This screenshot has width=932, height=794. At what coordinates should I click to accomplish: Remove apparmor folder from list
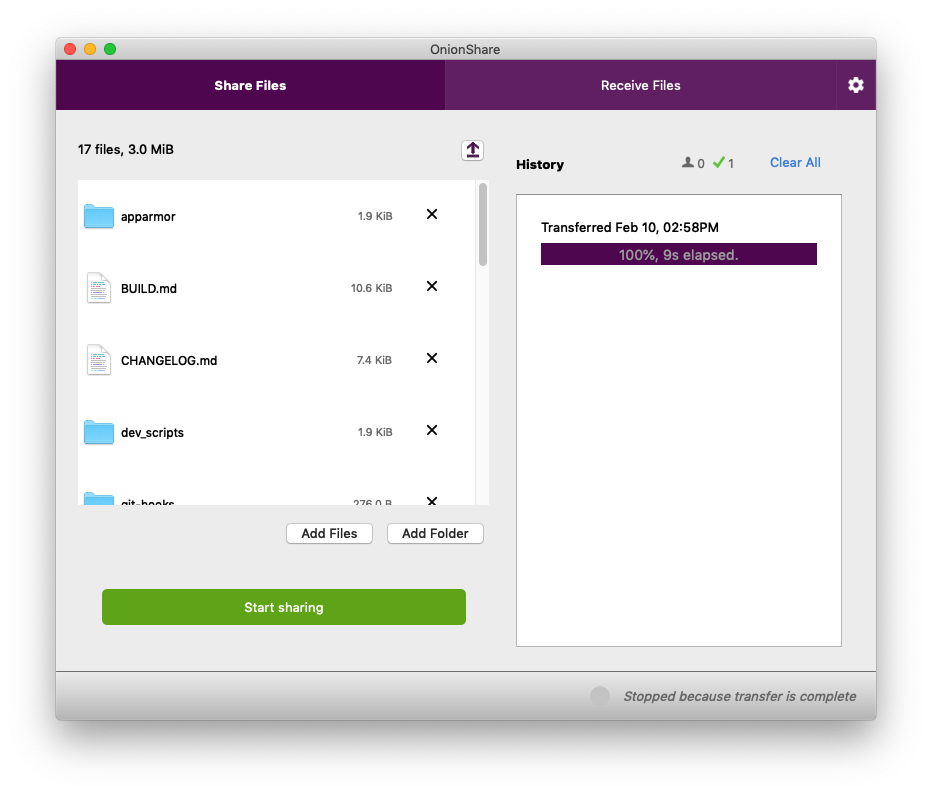[432, 214]
